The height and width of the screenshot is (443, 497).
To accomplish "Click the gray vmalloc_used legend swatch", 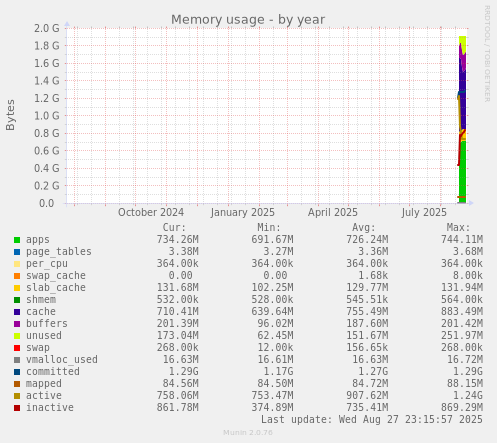I will pos(17,360).
